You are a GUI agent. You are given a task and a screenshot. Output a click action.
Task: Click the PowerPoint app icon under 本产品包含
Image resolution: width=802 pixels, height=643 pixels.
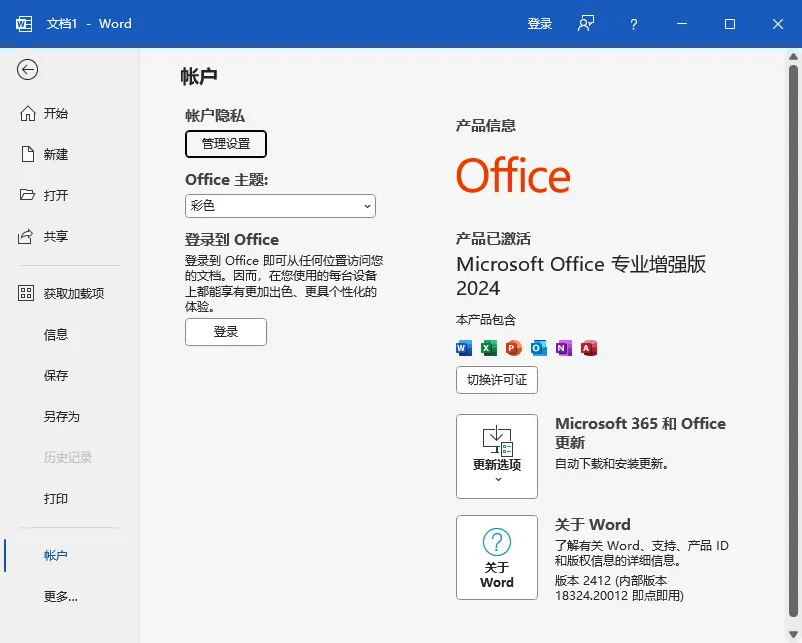coord(514,348)
